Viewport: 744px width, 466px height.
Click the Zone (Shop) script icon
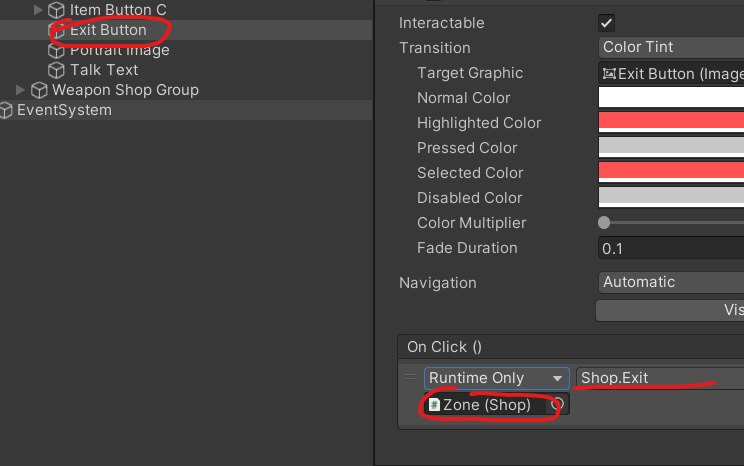434,405
